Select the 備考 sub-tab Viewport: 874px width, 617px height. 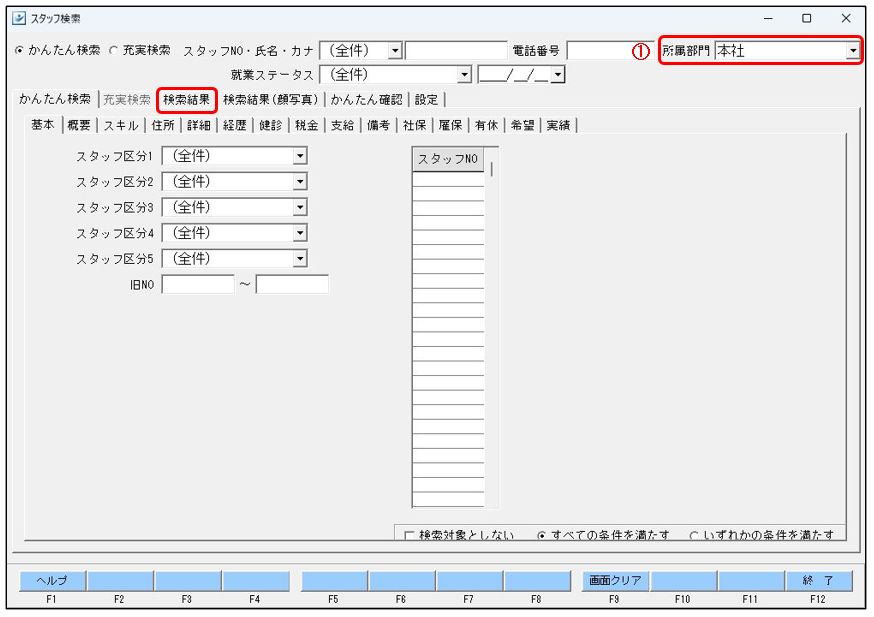(x=378, y=125)
